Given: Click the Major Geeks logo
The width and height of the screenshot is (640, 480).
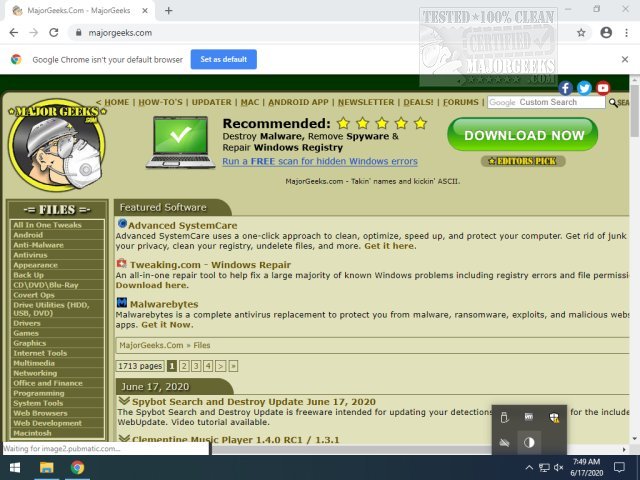Looking at the screenshot, I should tap(58, 144).
